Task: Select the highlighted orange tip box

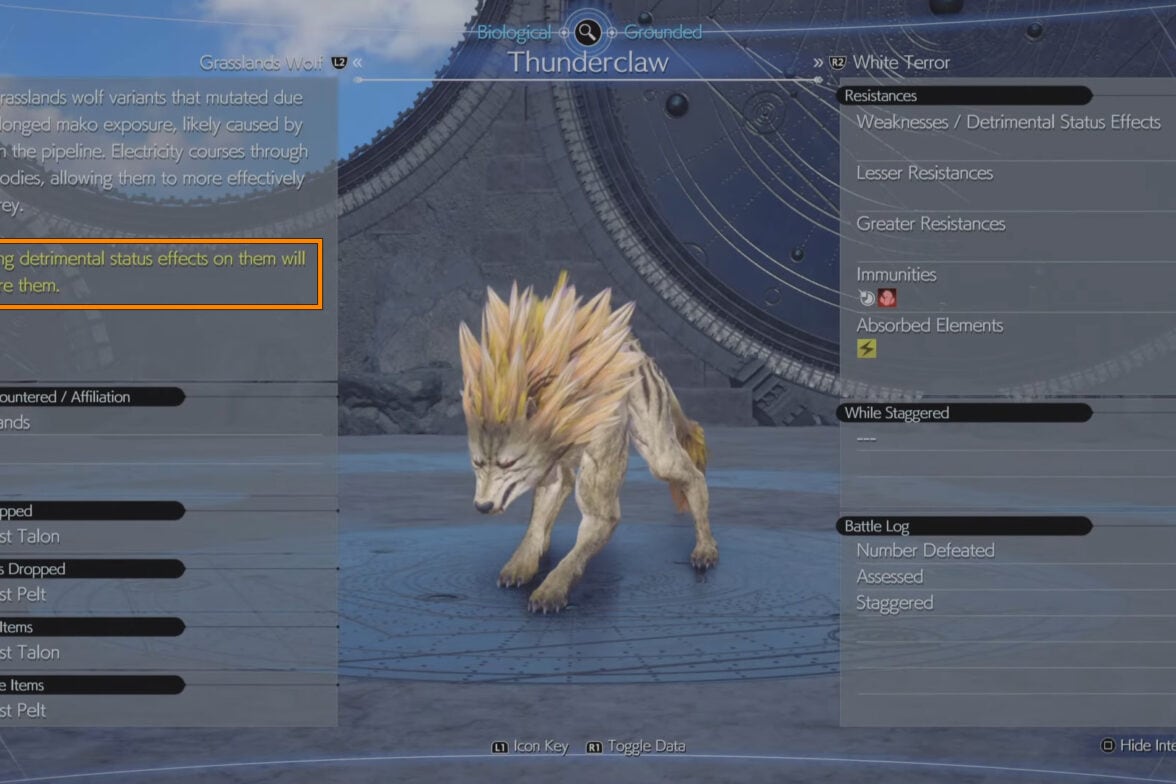Action: pyautogui.click(x=160, y=274)
